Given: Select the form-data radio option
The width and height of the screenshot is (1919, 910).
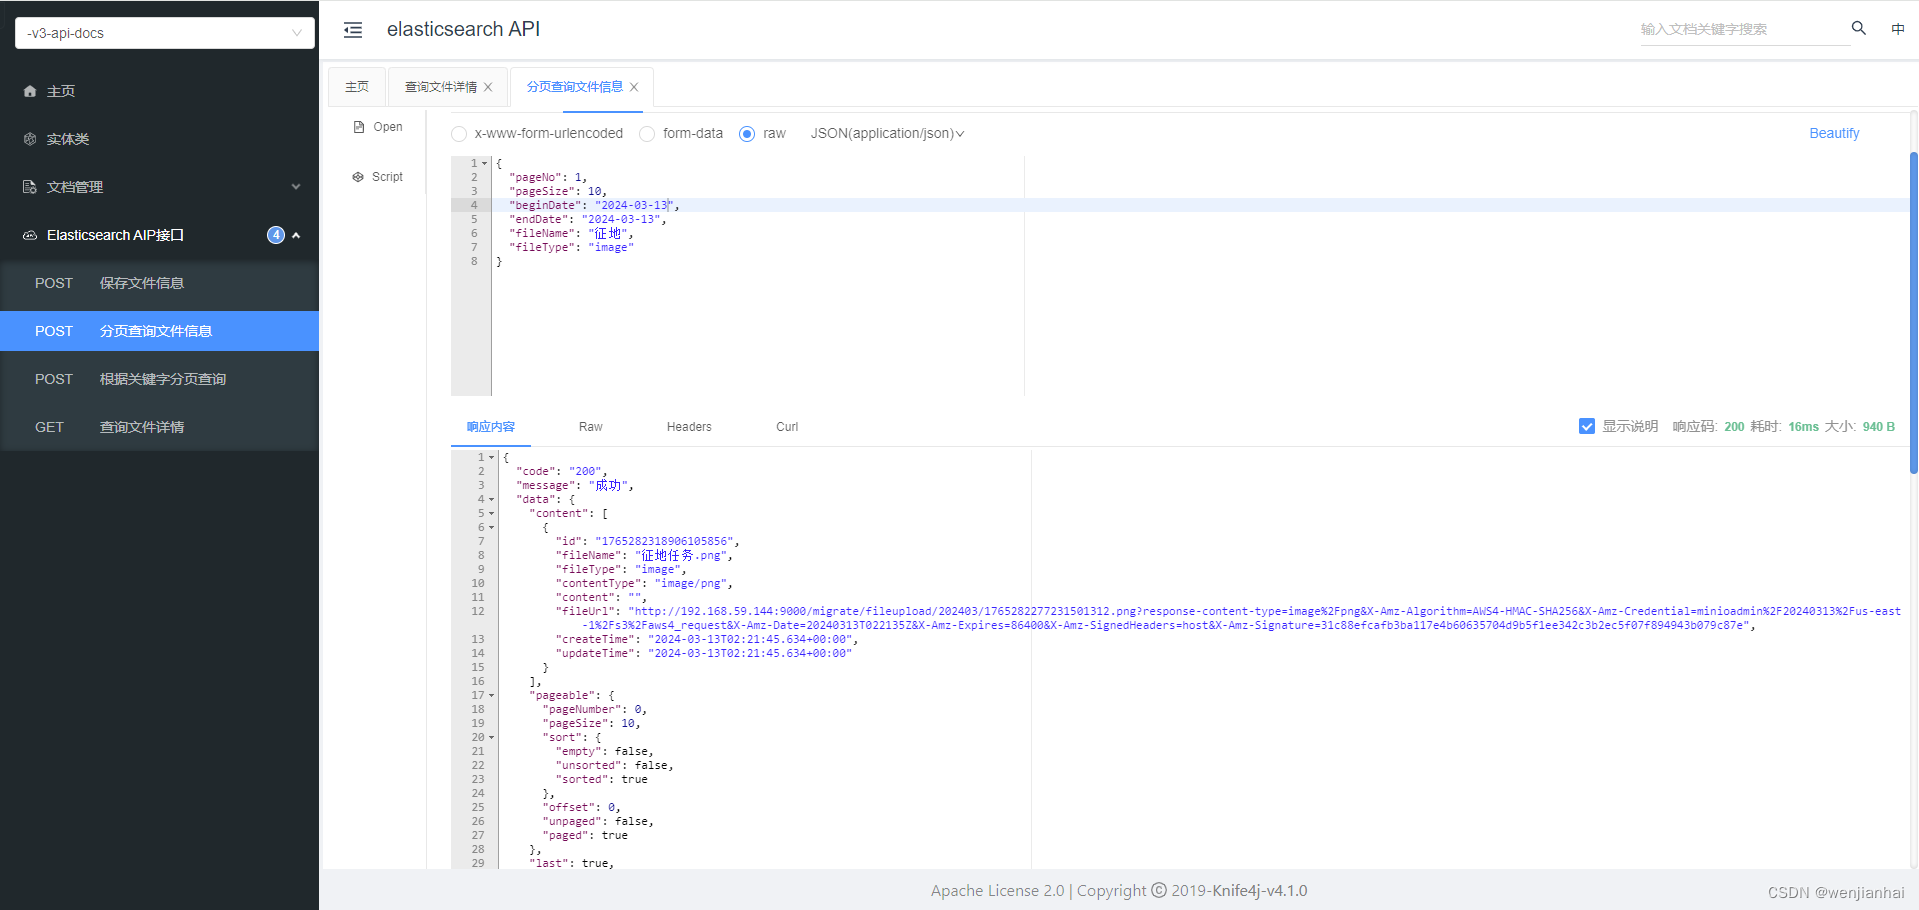Looking at the screenshot, I should point(647,134).
